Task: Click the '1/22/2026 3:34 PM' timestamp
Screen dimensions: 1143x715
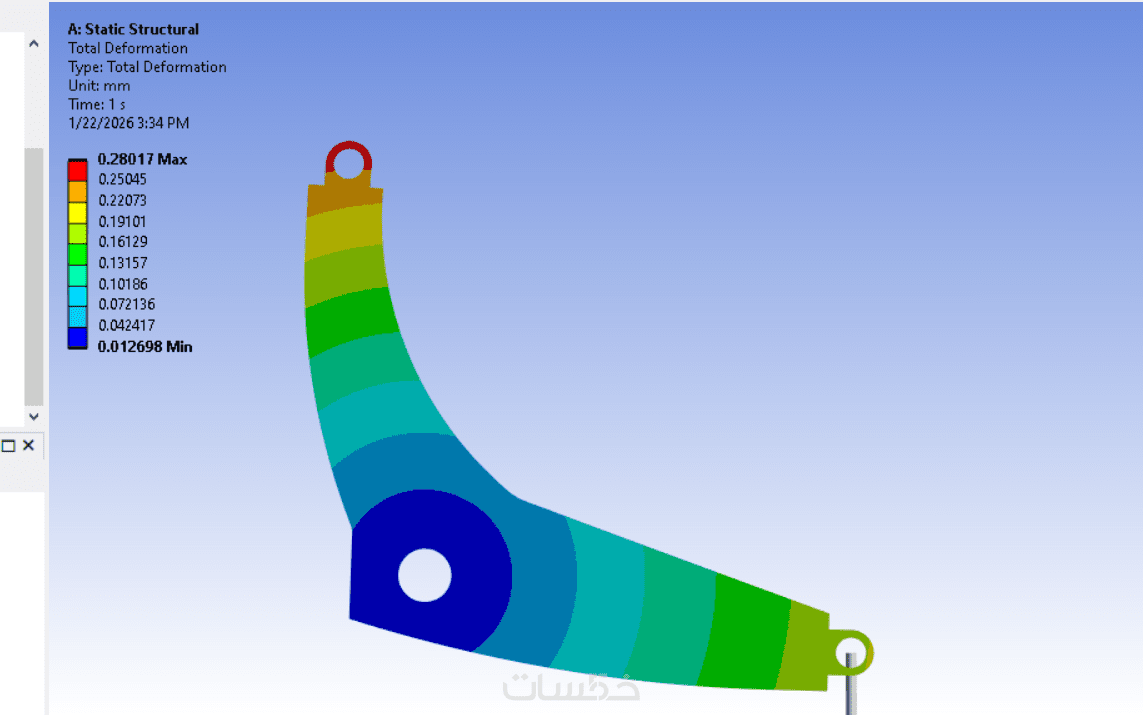Action: pos(128,123)
